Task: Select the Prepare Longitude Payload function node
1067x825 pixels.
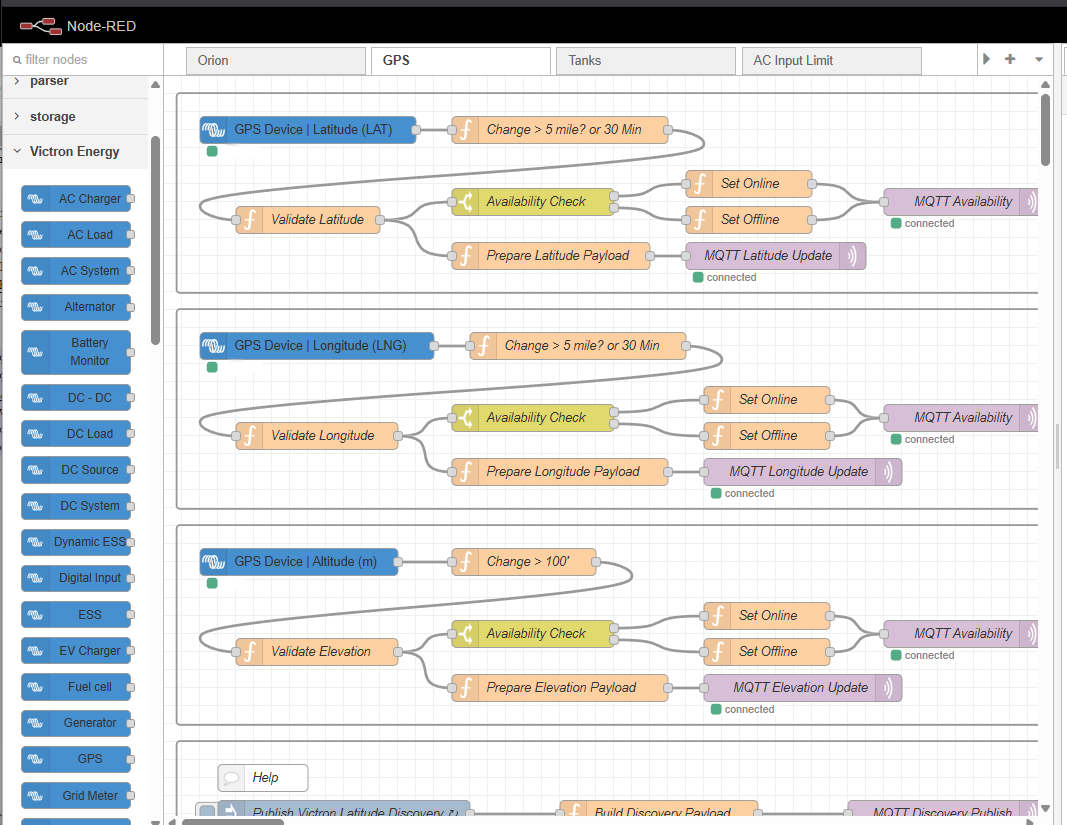Action: point(560,472)
